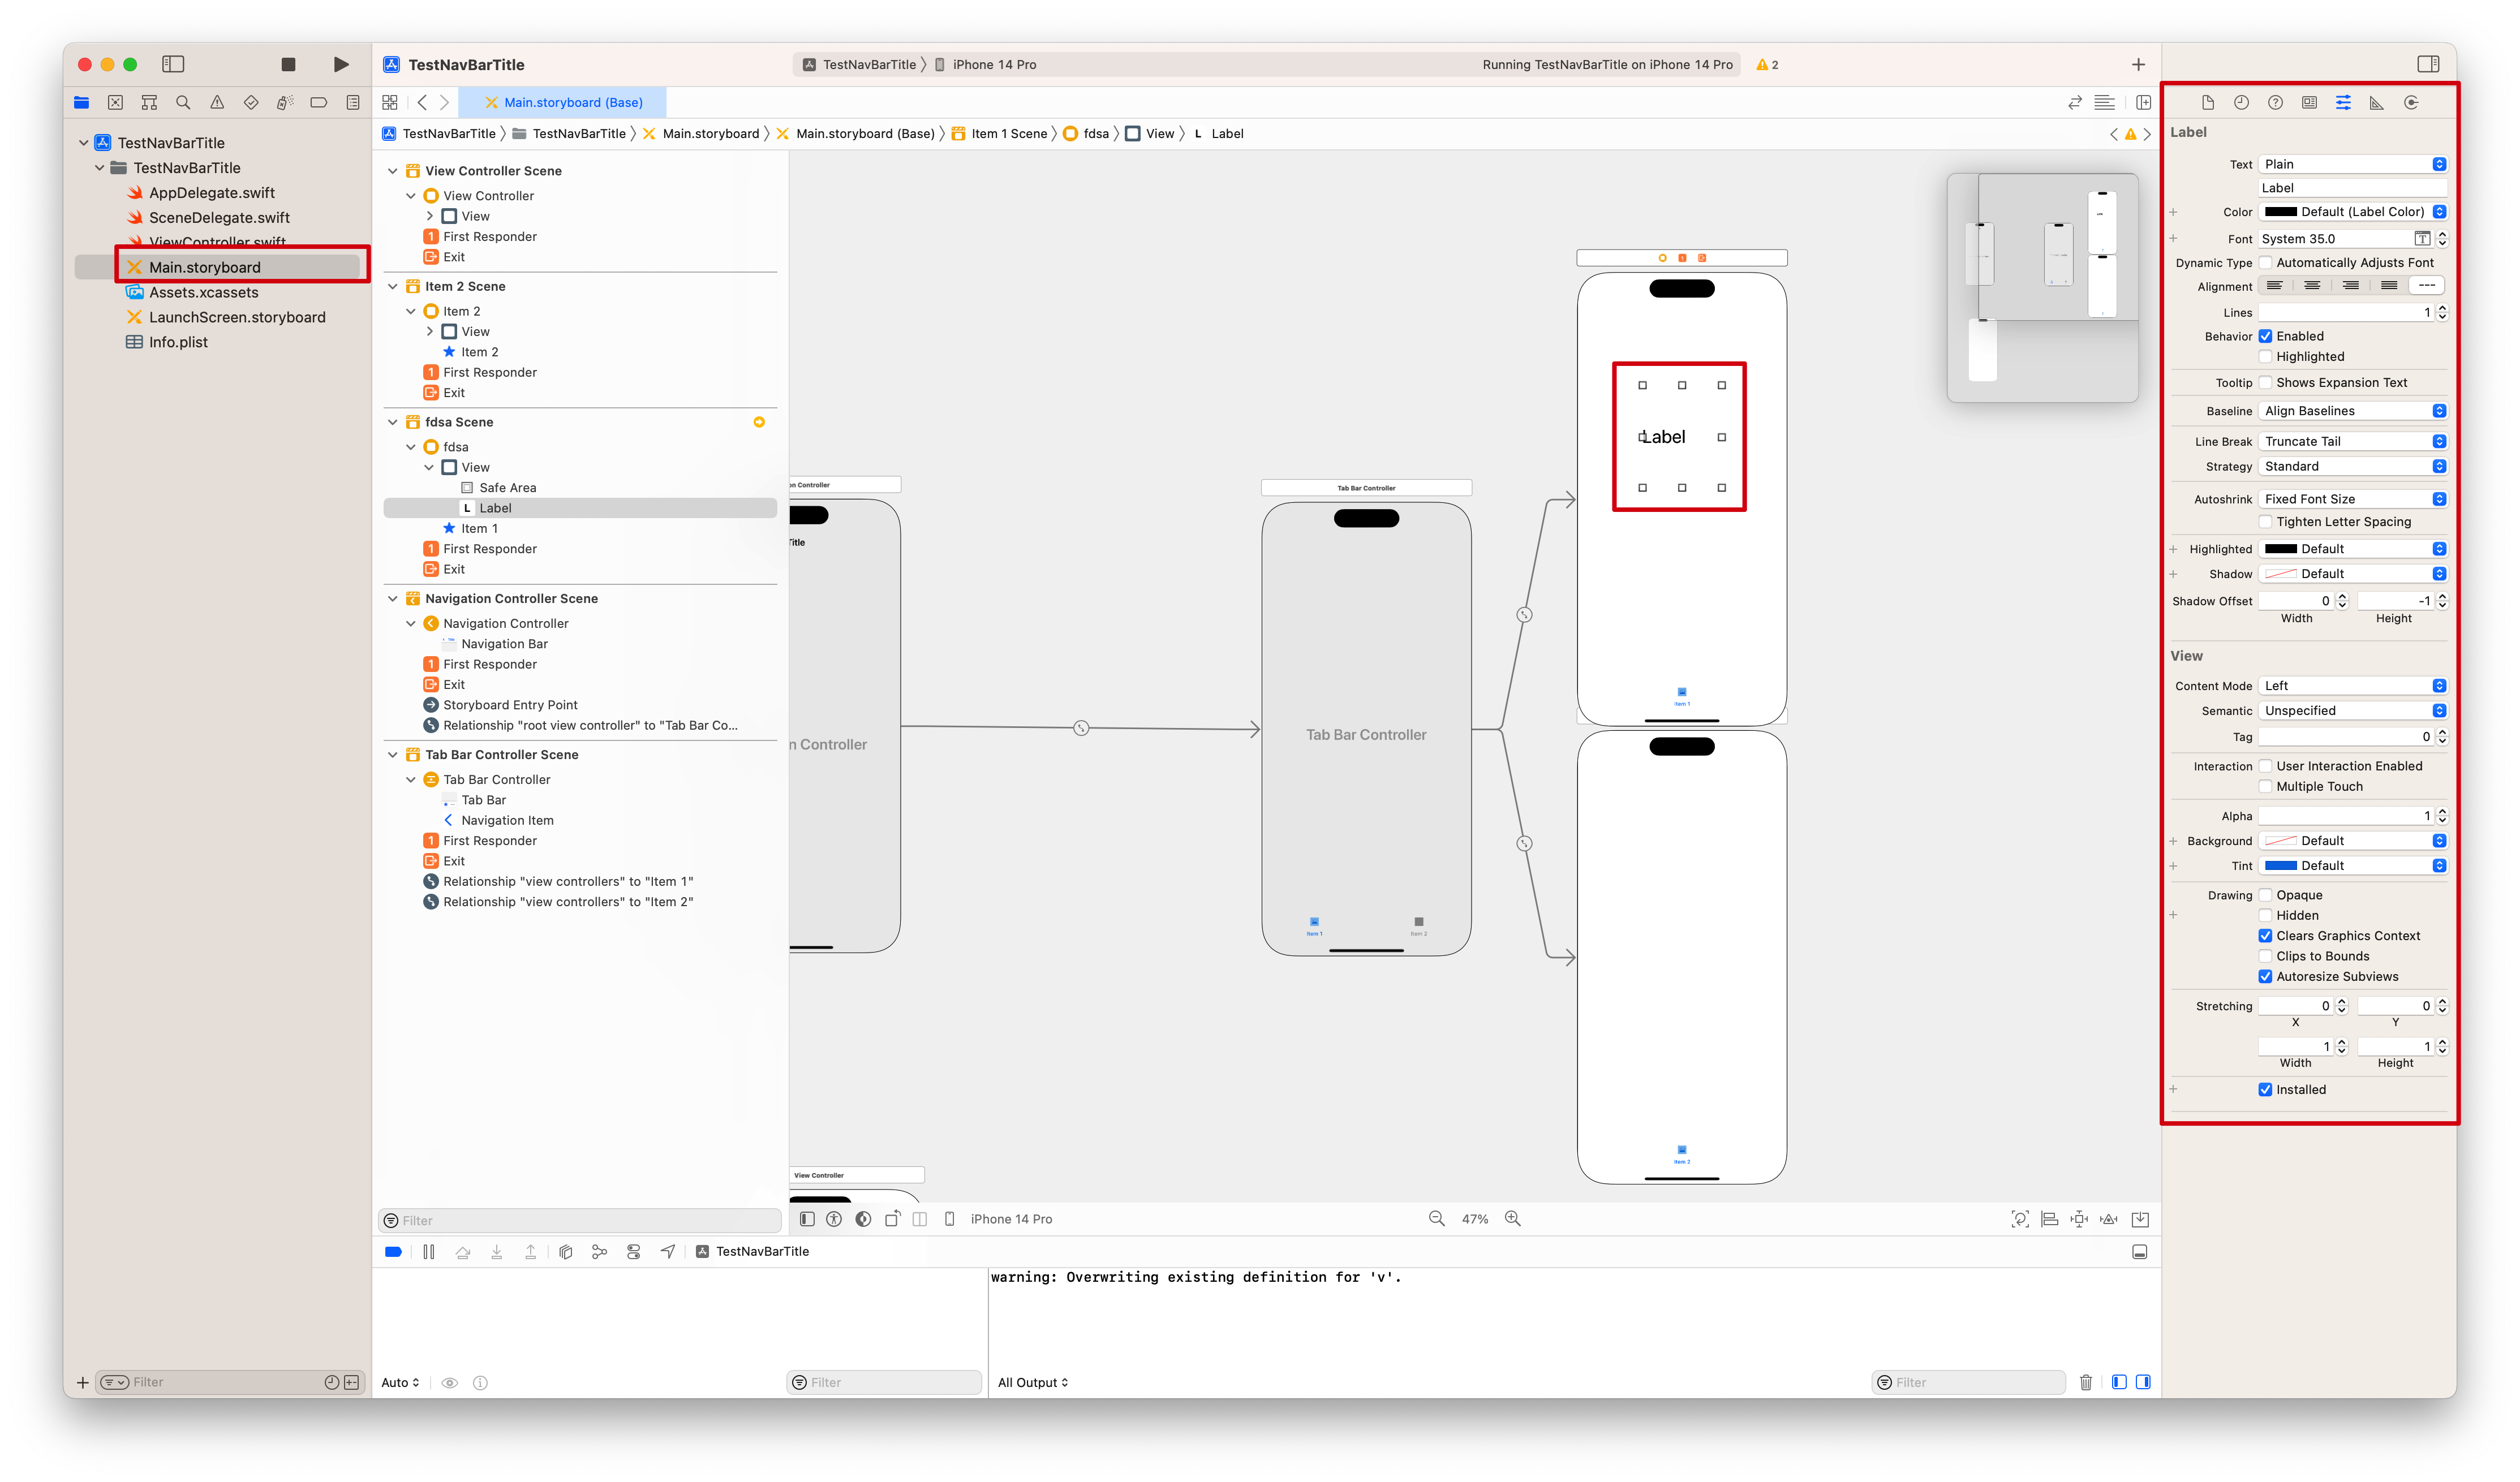Open the Report navigator icon
Viewport: 2520px width, 1482px height.
click(x=353, y=102)
